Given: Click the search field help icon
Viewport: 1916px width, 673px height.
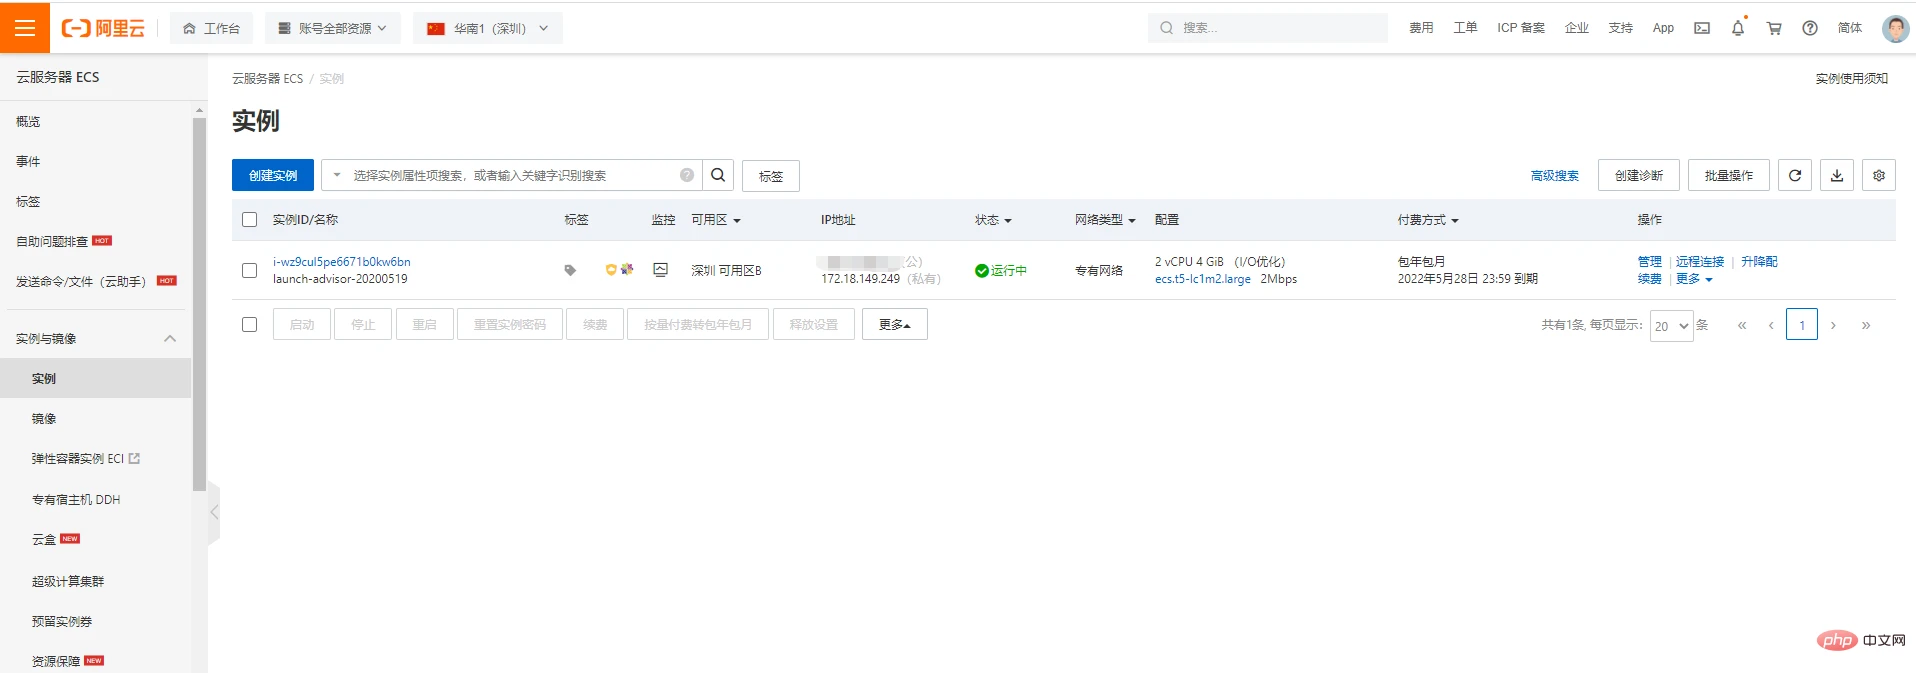Looking at the screenshot, I should pos(687,175).
